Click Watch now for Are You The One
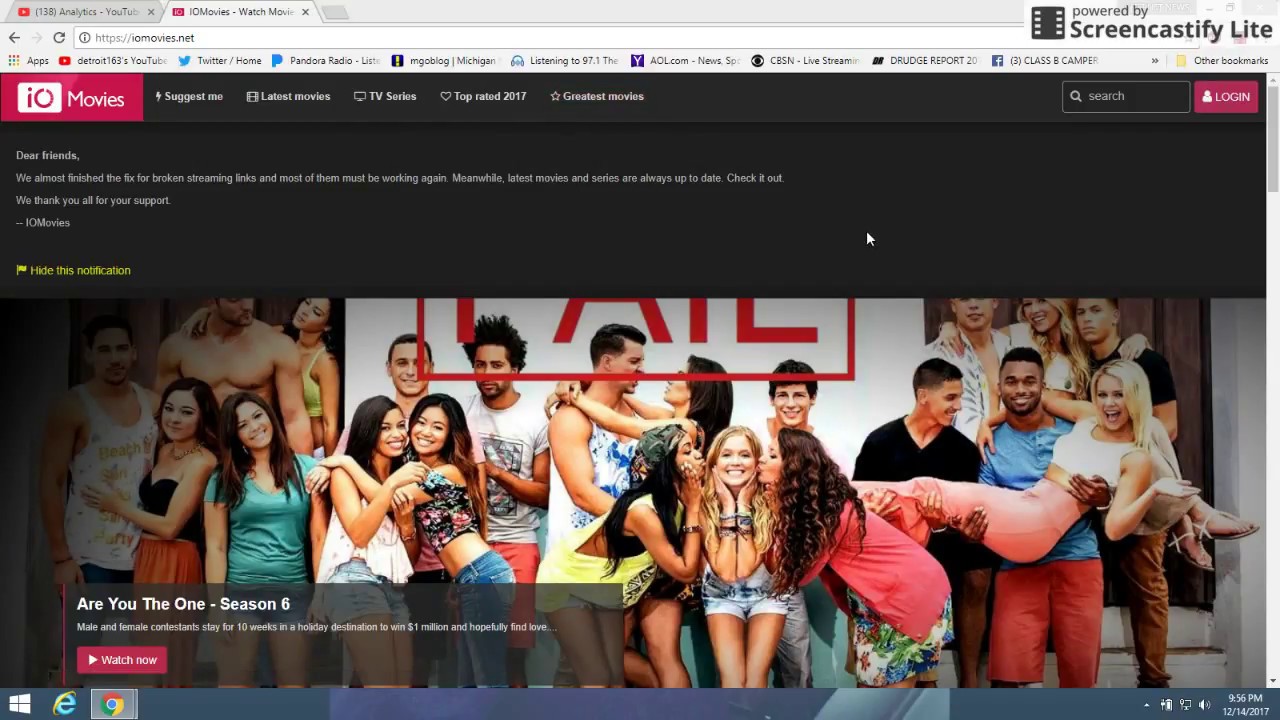Viewport: 1280px width, 720px height. tap(122, 659)
